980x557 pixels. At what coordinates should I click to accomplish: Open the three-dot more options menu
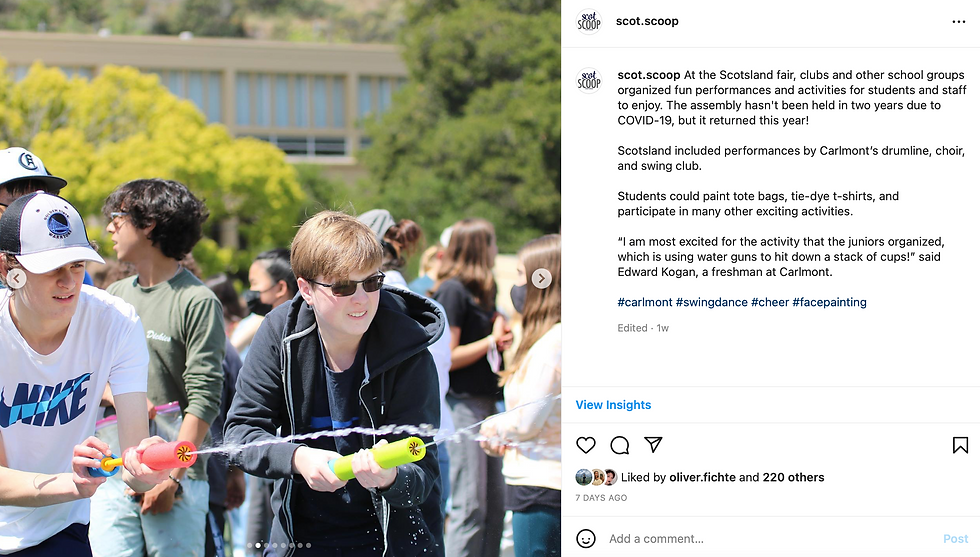tap(959, 22)
